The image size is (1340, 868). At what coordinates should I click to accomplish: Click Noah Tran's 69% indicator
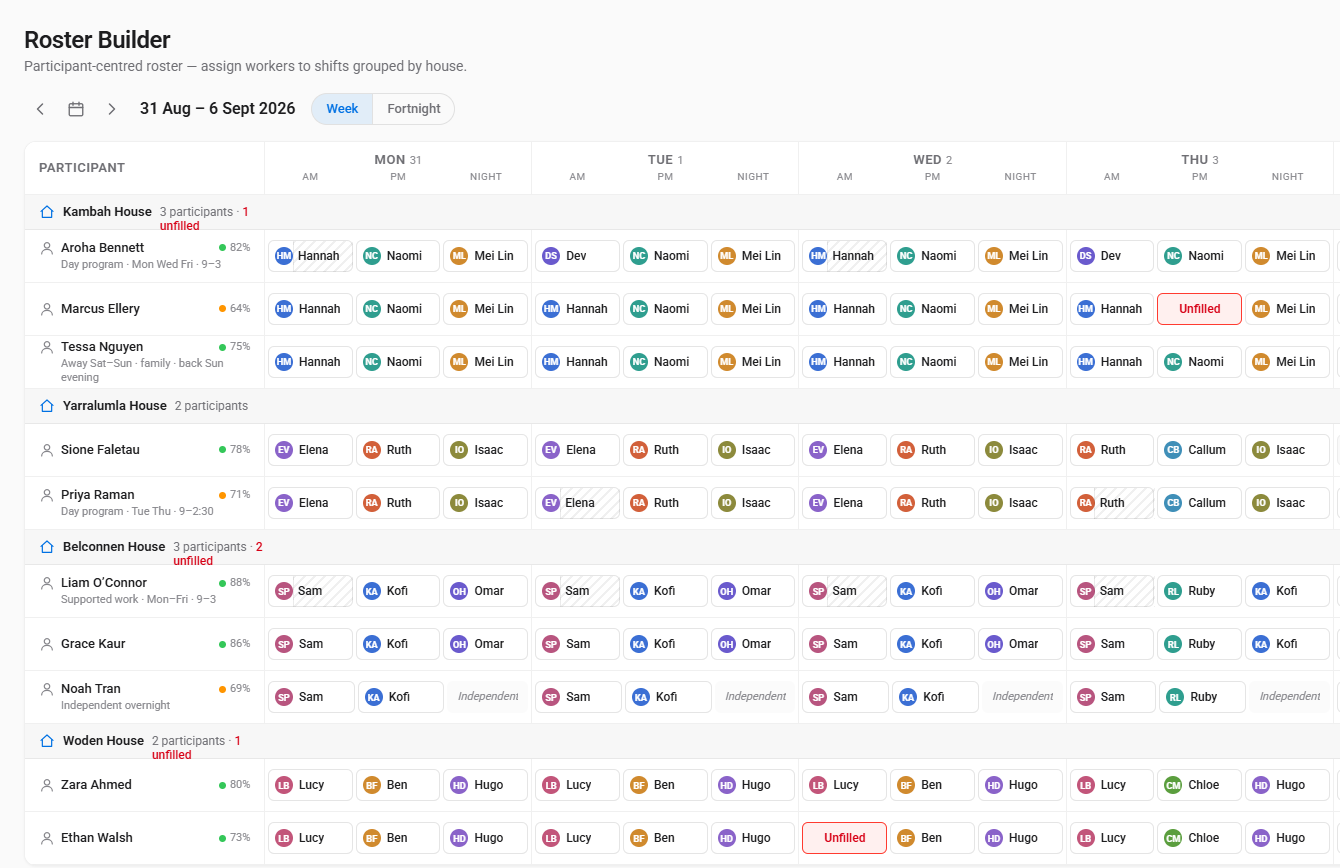[x=234, y=689]
